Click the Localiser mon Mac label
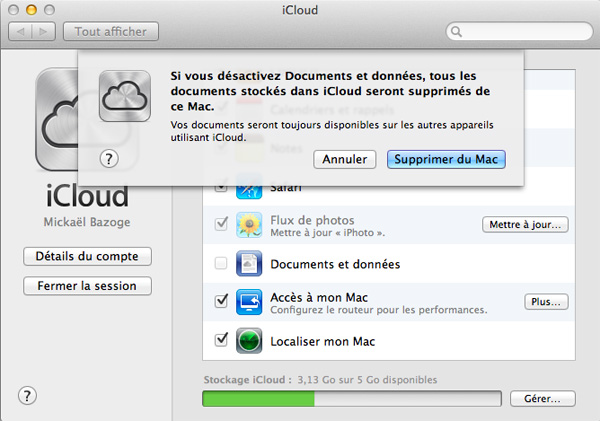The height and width of the screenshot is (421, 600). coord(323,341)
